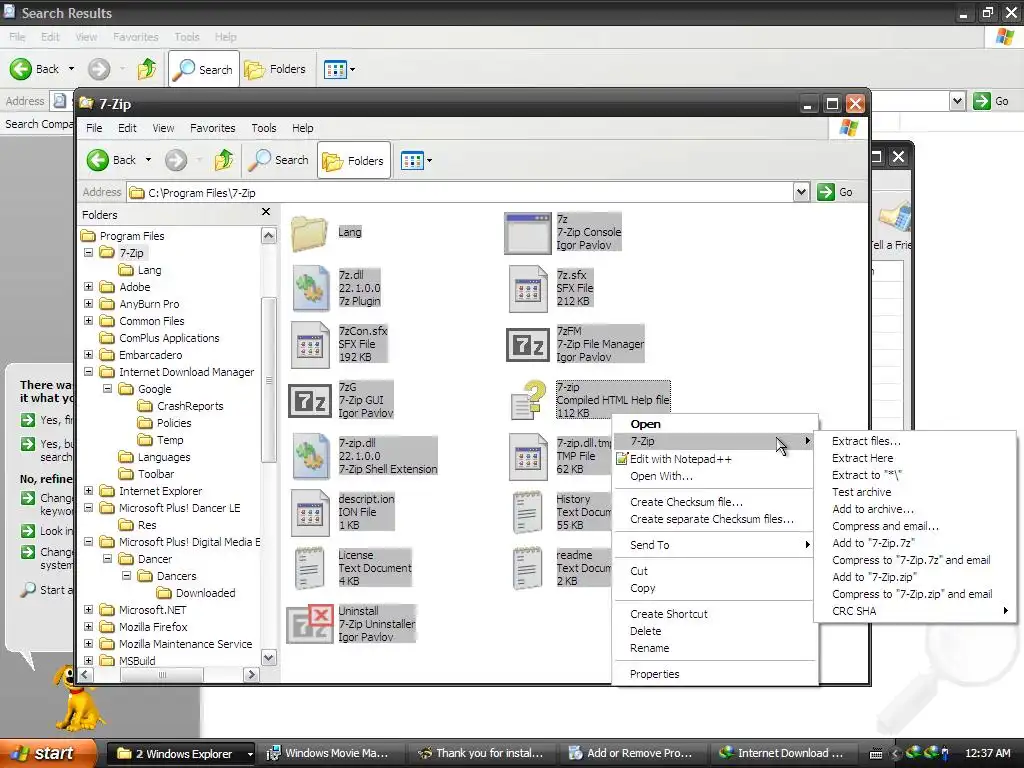Choose Test archive in 7-Zip submenu
Screen dimensions: 1024x768
click(915, 492)
